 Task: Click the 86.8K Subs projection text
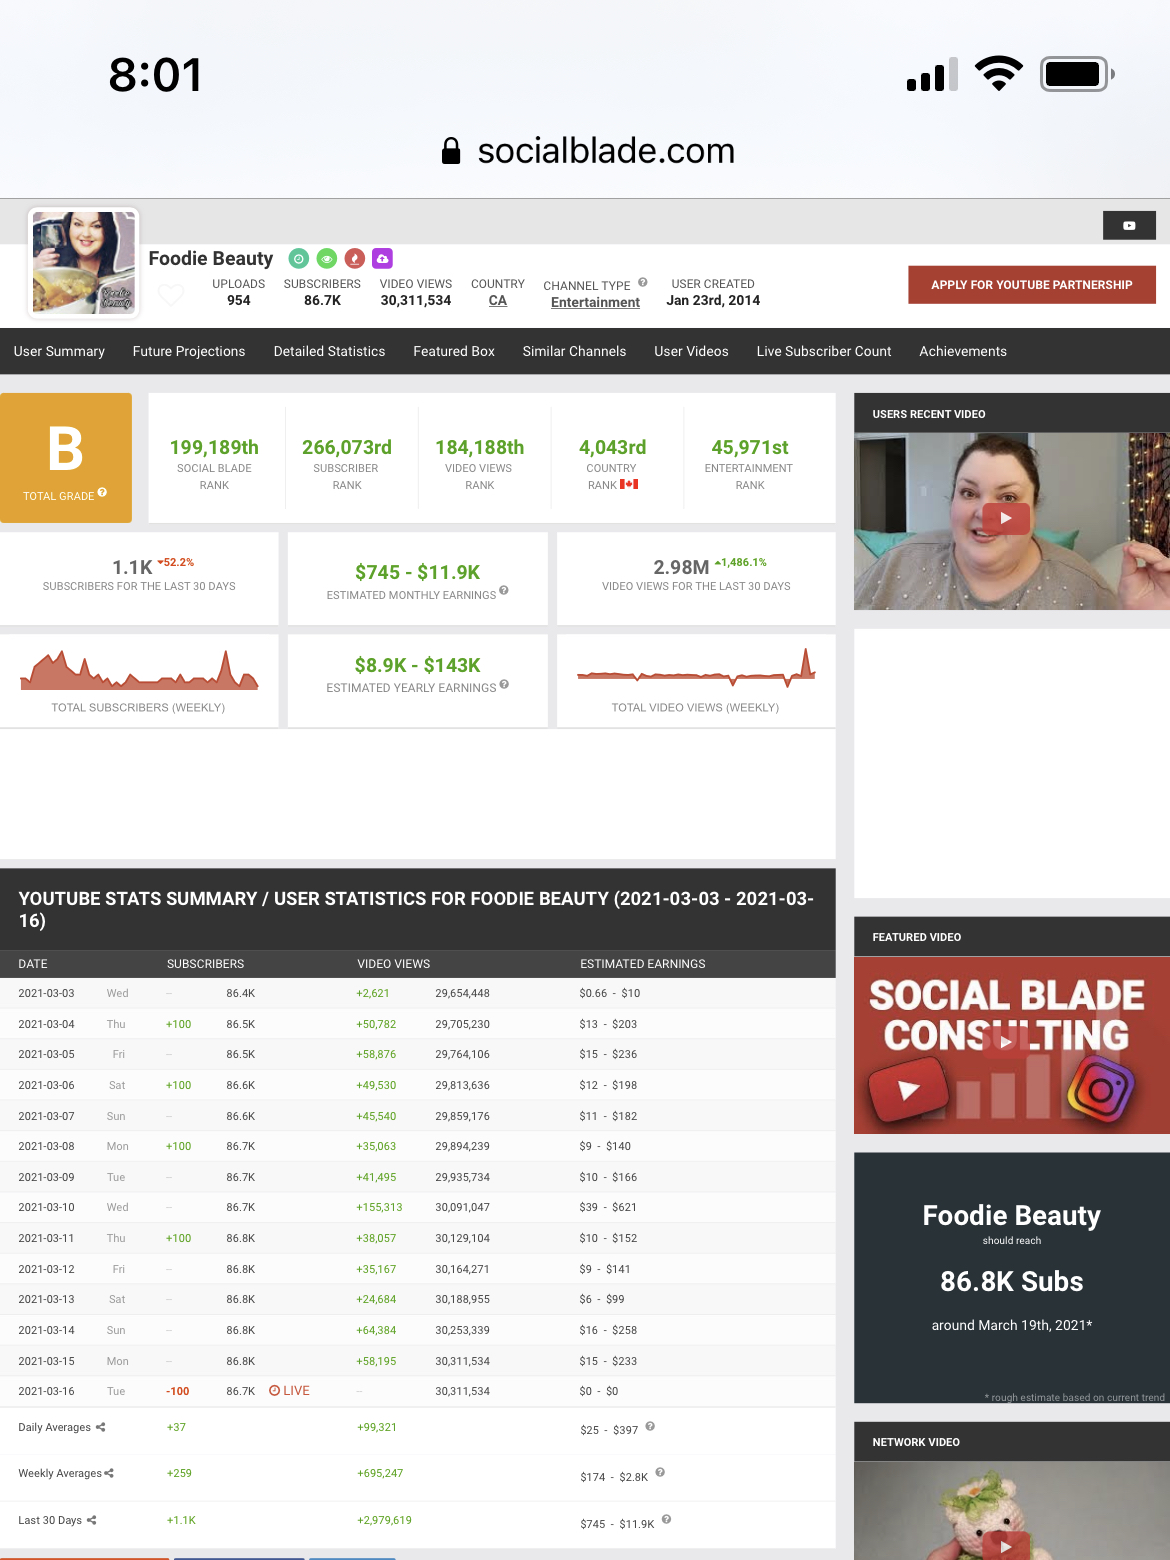(1012, 1282)
